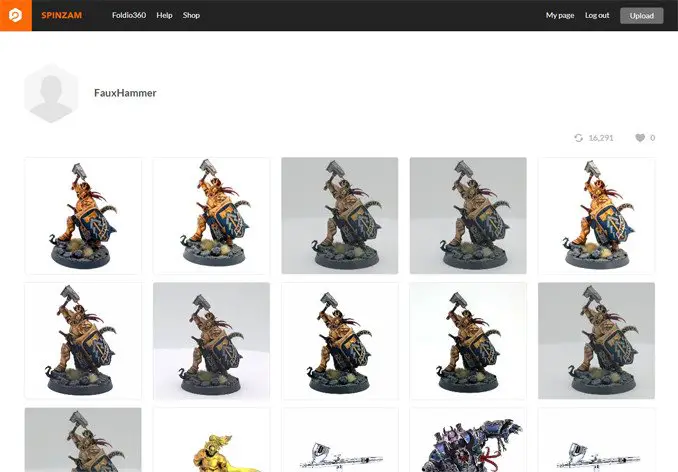The width and height of the screenshot is (678, 472).
Task: Go to My page
Action: pyautogui.click(x=560, y=16)
